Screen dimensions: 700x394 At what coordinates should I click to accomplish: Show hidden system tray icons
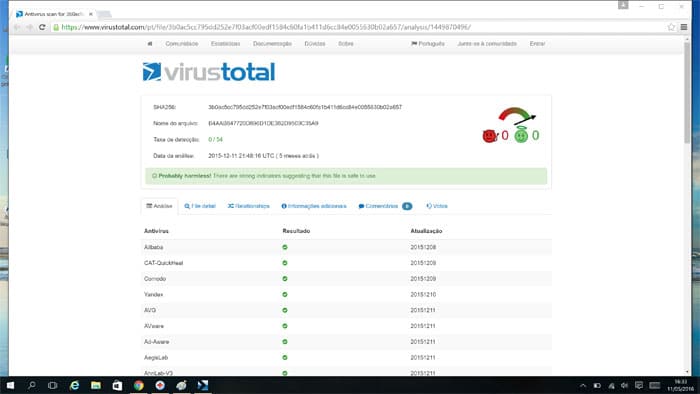[583, 386]
